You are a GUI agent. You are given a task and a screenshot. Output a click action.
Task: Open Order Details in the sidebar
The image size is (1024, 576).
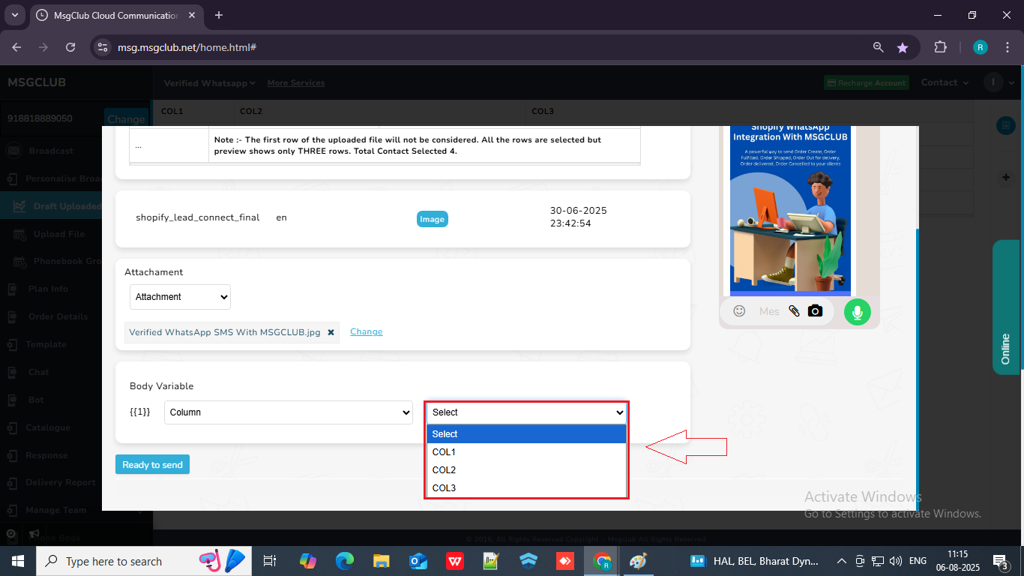[57, 317]
